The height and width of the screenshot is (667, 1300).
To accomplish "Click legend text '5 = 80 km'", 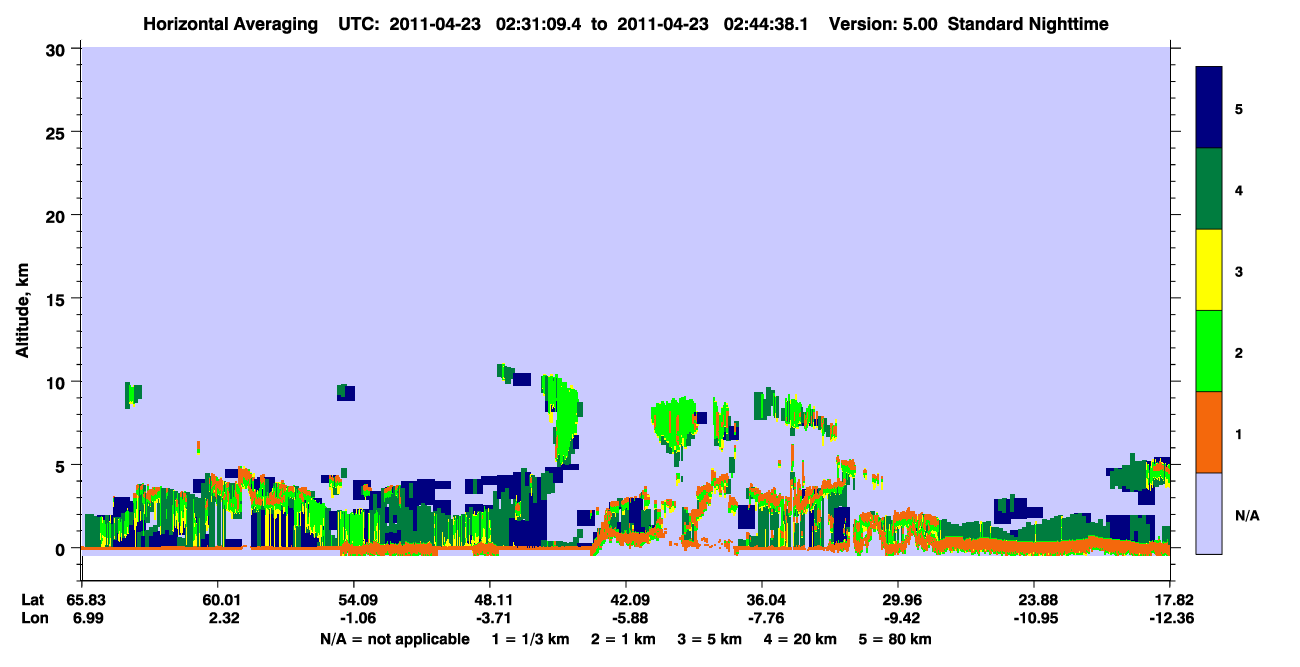I will point(895,639).
